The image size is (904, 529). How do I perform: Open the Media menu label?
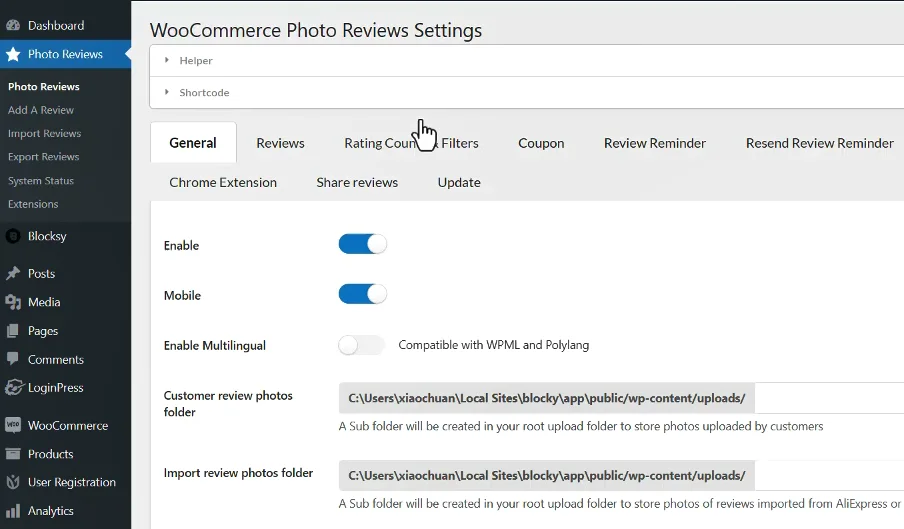(44, 302)
